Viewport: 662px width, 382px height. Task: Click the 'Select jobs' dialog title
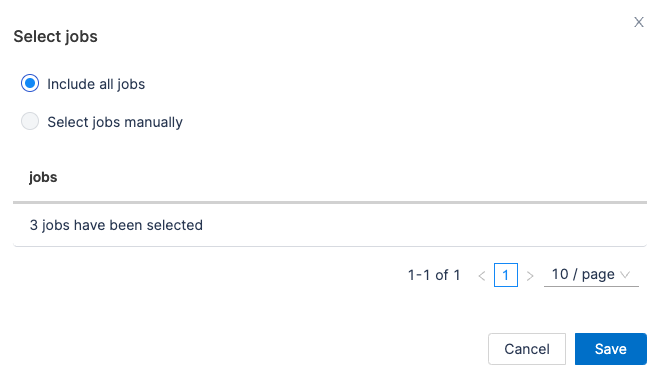pos(55,36)
